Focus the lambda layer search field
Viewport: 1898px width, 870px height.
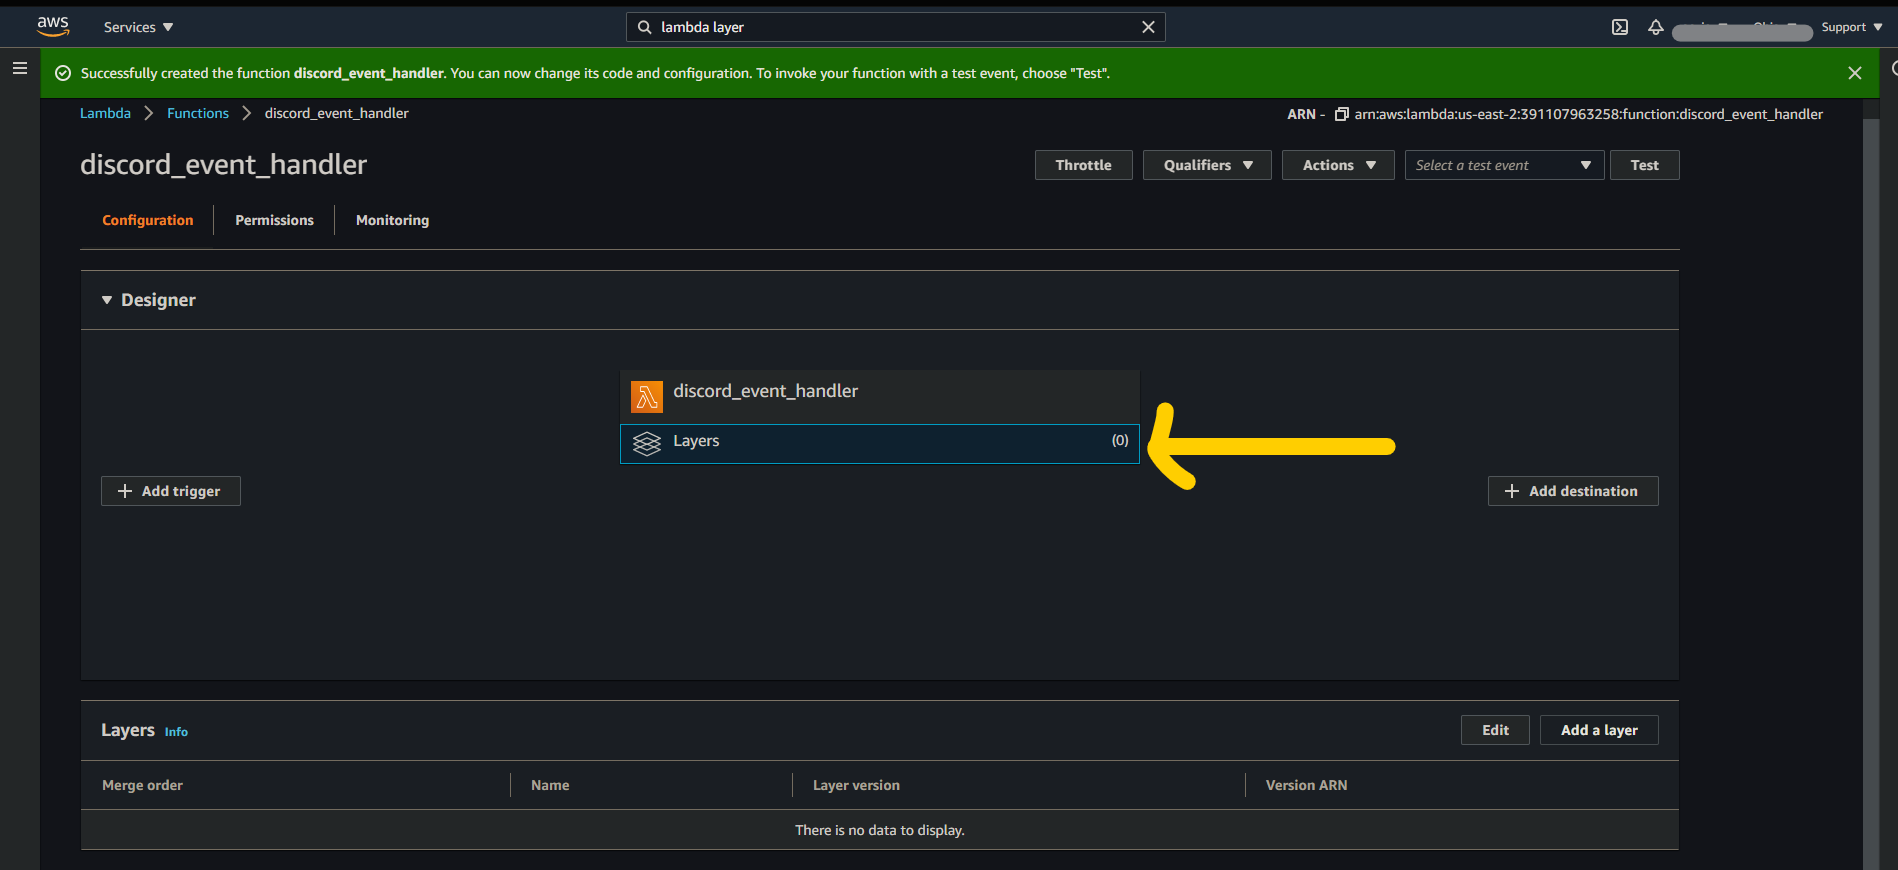tap(895, 27)
